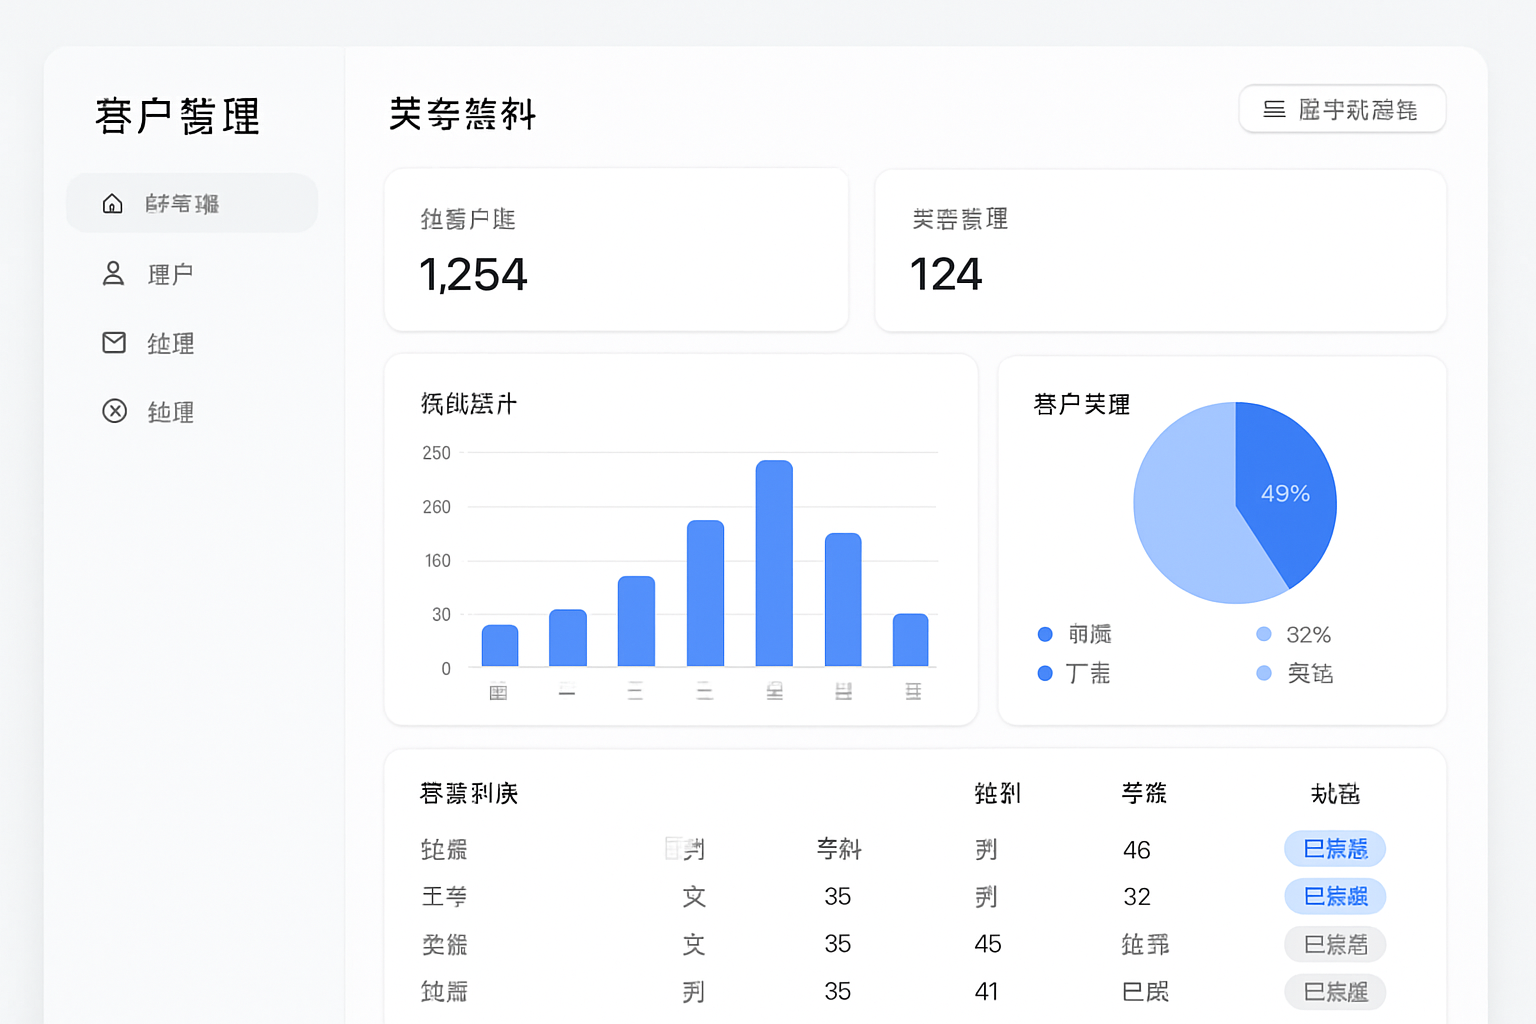Image resolution: width=1536 pixels, height=1024 pixels.
Task: Click the light blue legend dot next to 32%
Action: [1262, 634]
